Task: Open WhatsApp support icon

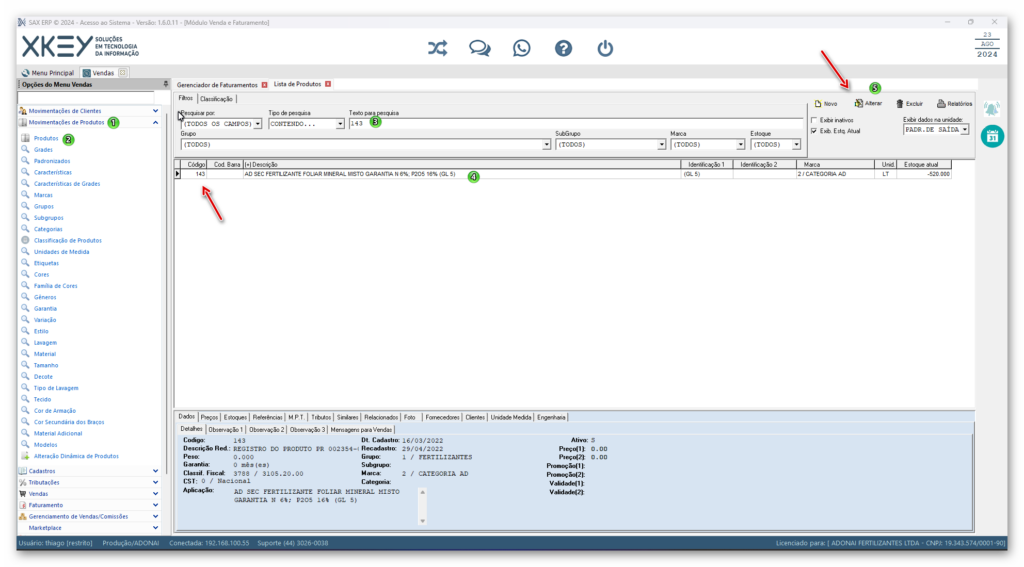Action: coord(521,48)
